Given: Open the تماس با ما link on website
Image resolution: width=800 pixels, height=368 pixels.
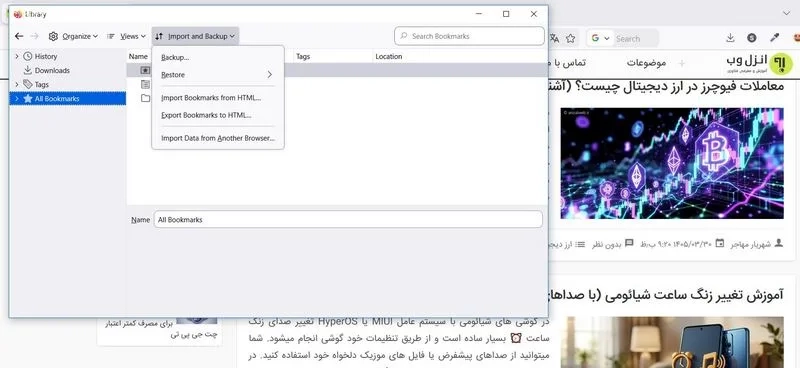Looking at the screenshot, I should coord(566,63).
